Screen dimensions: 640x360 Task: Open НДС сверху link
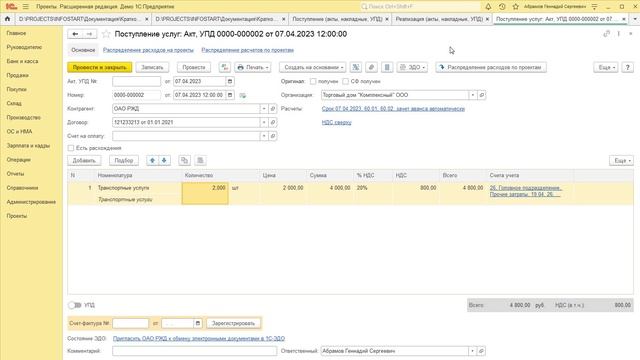(336, 122)
